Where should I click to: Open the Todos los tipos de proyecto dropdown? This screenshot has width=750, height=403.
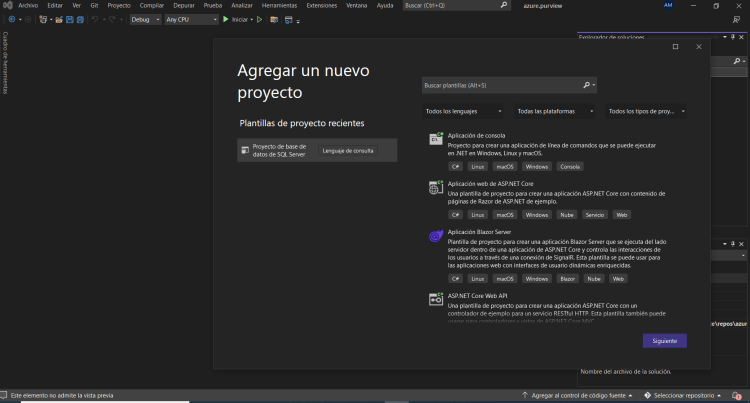pos(647,111)
